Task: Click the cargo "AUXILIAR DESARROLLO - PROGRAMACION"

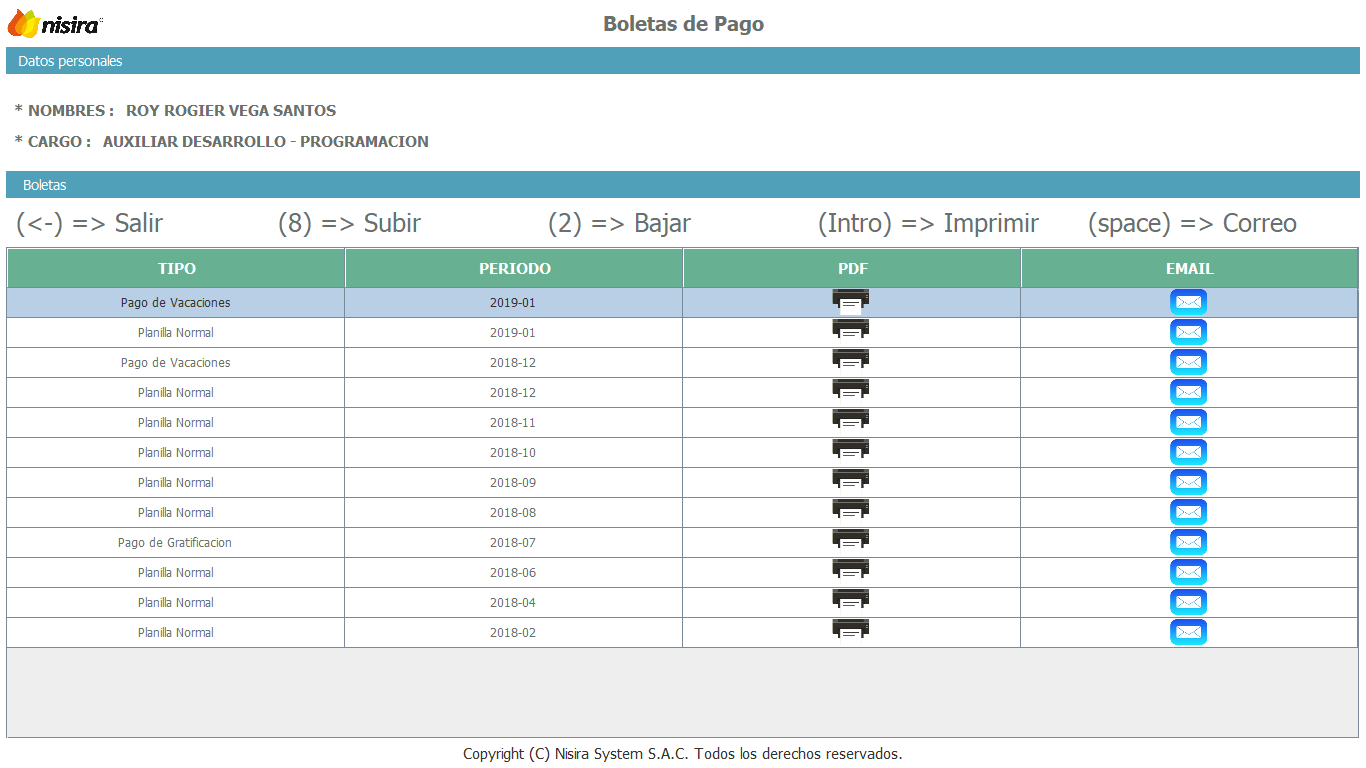Action: 266,142
